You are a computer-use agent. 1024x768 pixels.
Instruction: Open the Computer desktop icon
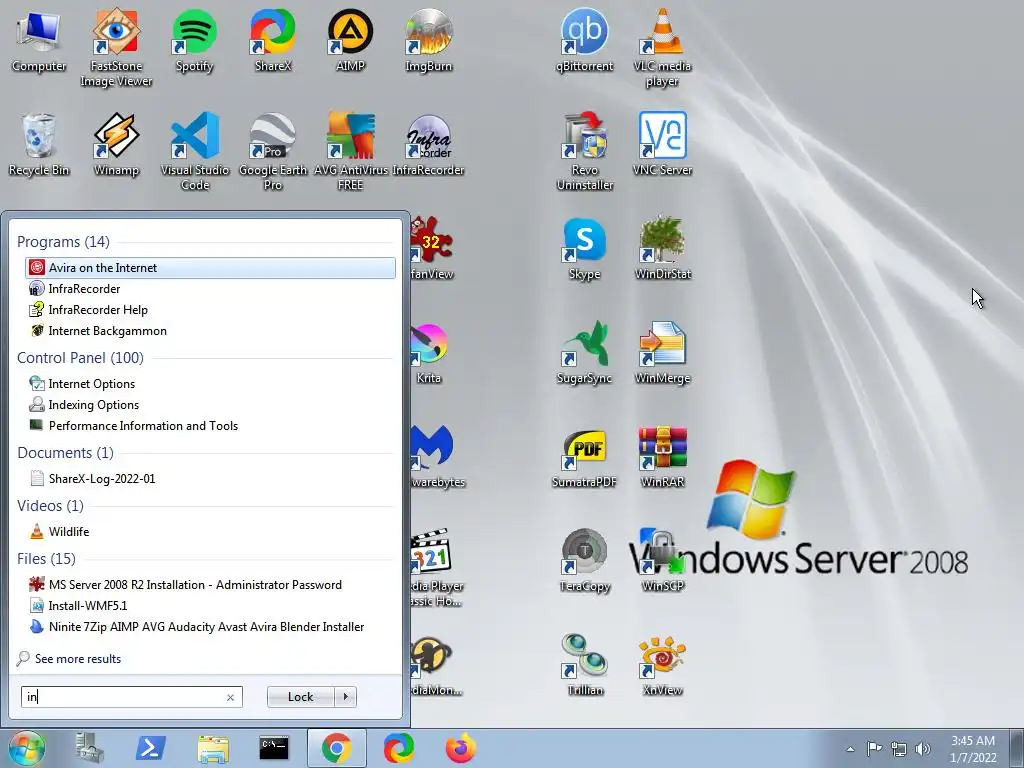click(x=39, y=40)
